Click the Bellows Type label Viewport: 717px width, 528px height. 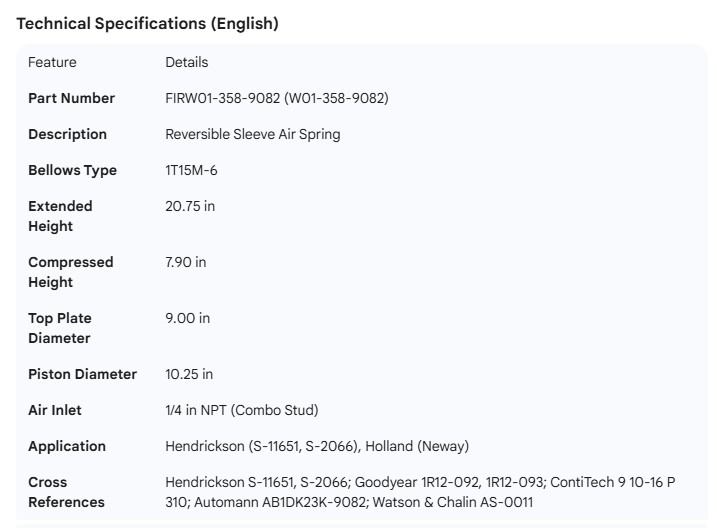pyautogui.click(x=72, y=170)
